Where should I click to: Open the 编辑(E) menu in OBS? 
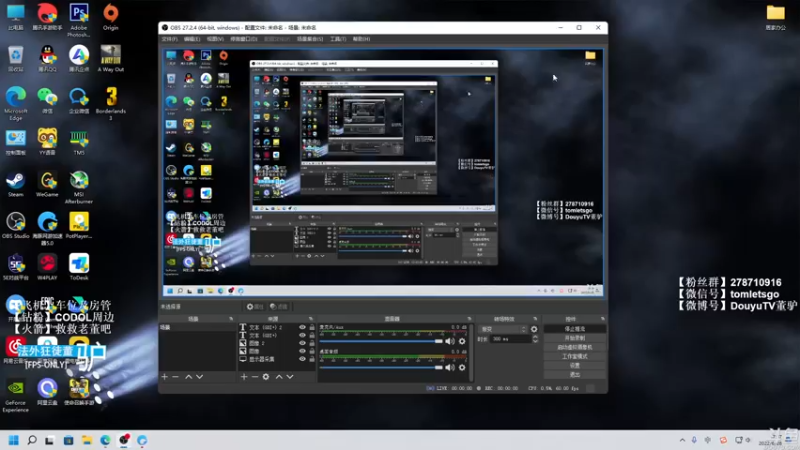point(192,39)
